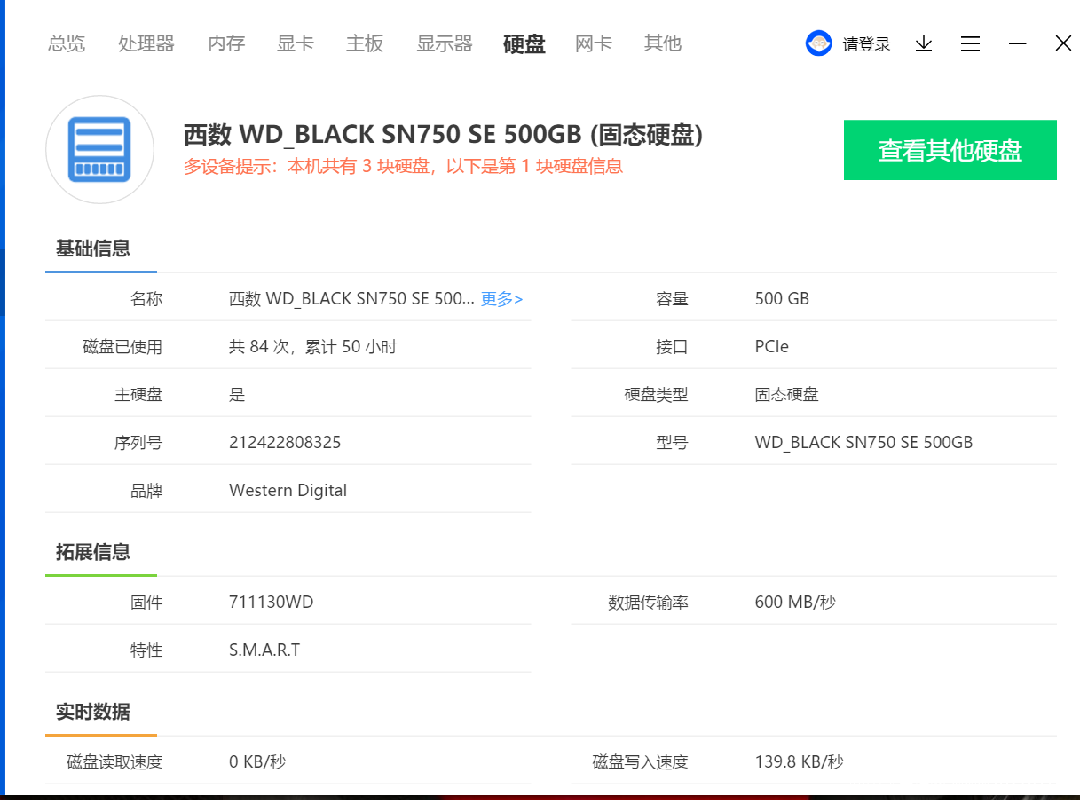Click the feature value S.M.A.R.T

[264, 650]
